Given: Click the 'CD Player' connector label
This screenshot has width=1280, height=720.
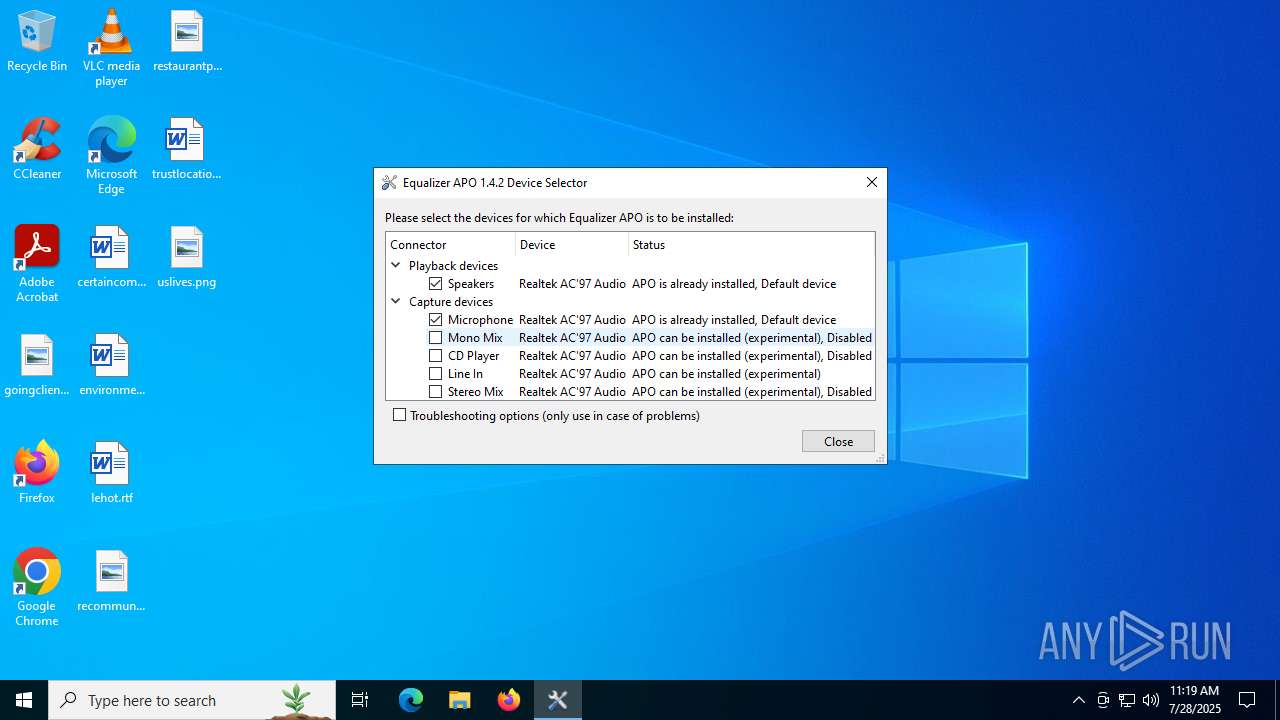Looking at the screenshot, I should 474,356.
